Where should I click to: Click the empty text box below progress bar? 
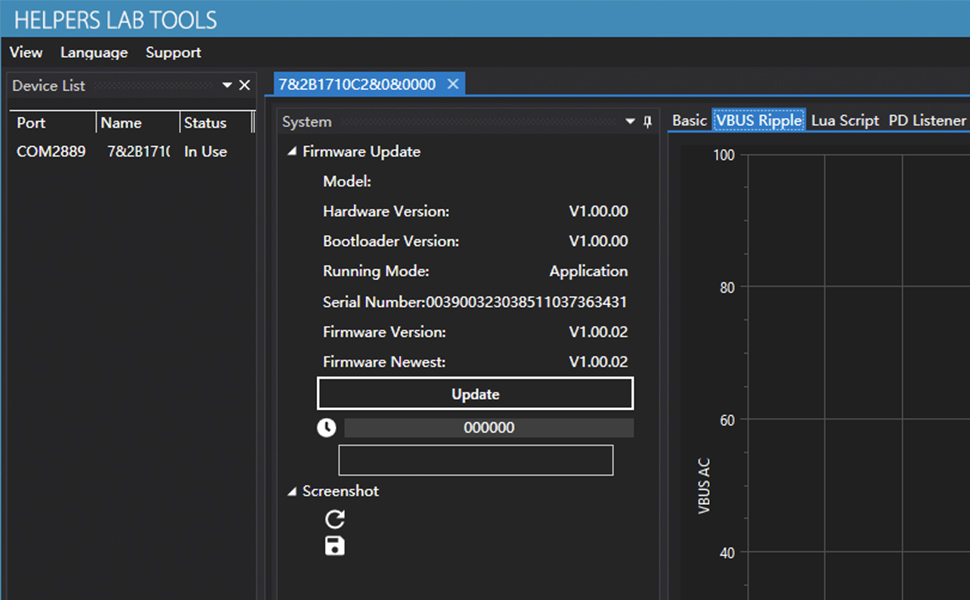point(476,460)
